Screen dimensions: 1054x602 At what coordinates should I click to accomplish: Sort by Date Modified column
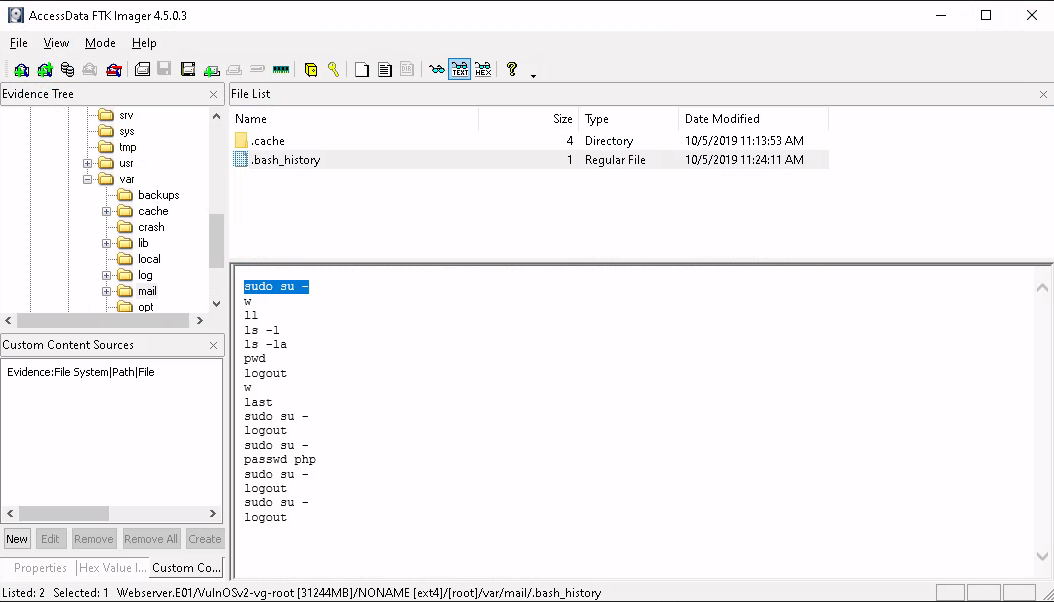tap(754, 119)
